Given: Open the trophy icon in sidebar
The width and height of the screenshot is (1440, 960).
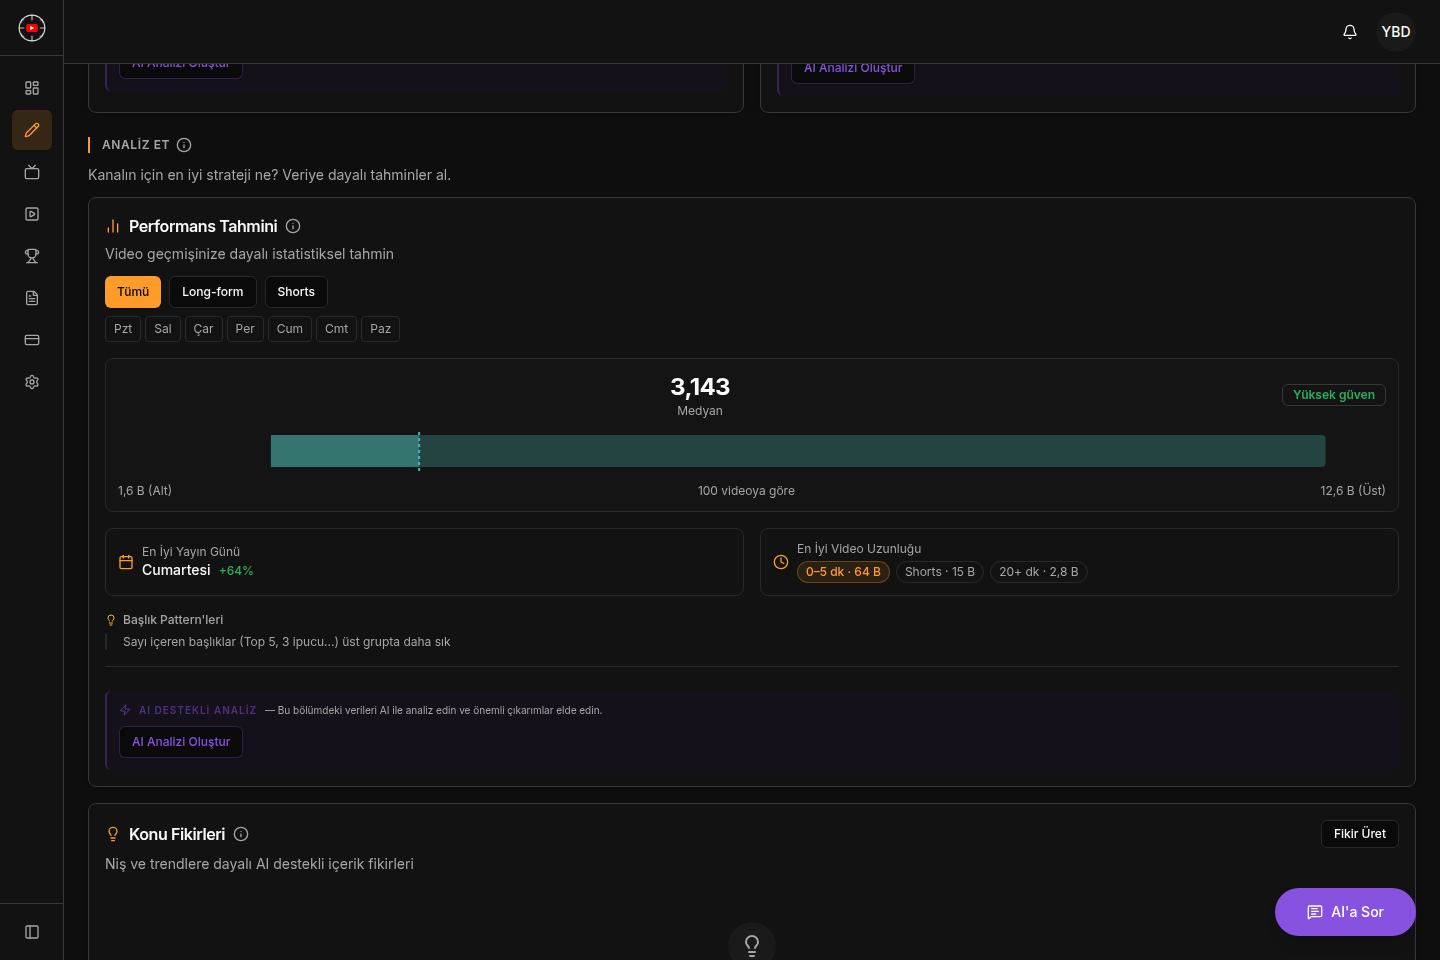Looking at the screenshot, I should [x=32, y=256].
